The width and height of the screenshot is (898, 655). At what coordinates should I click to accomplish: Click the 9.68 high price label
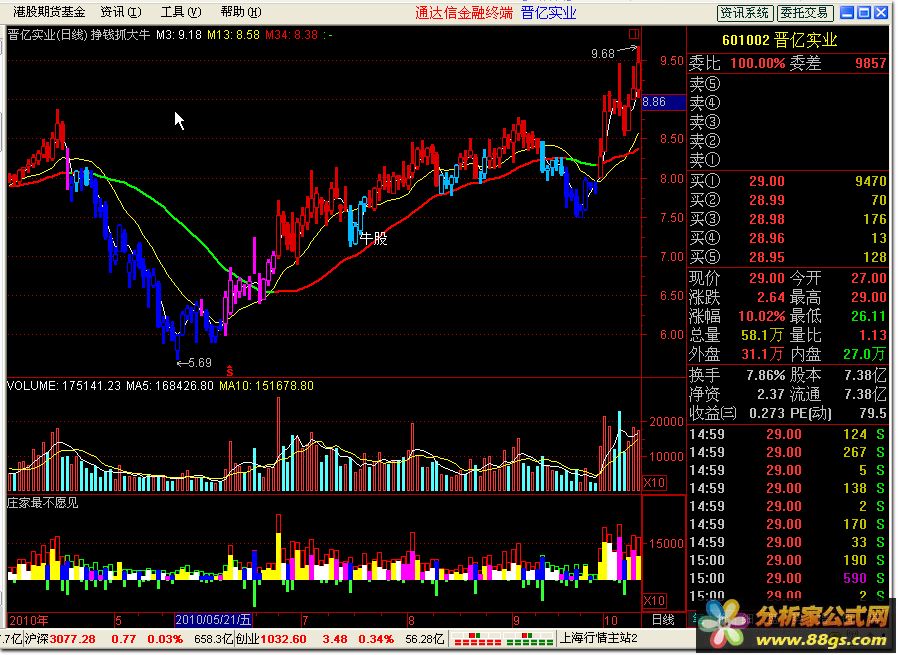click(x=602, y=54)
